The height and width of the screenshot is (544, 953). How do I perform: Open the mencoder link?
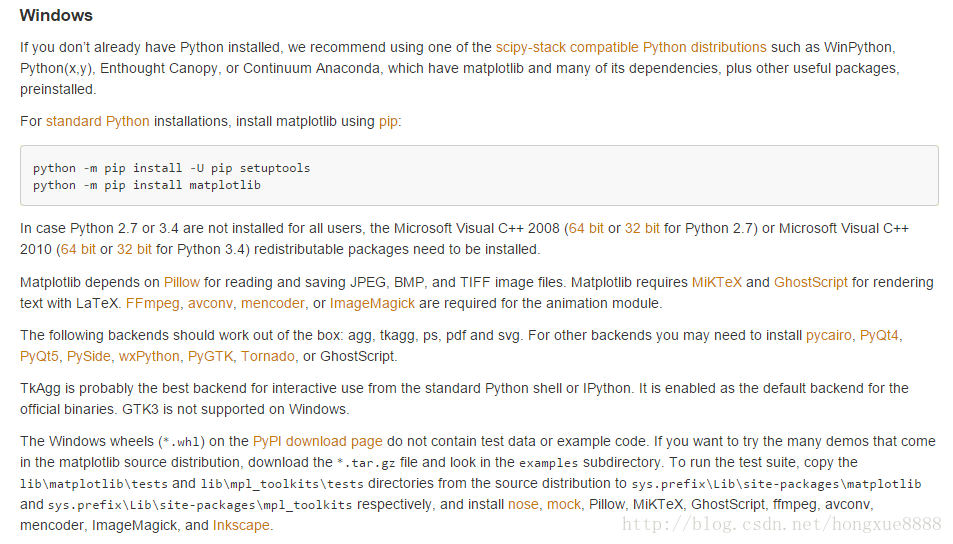coord(273,303)
